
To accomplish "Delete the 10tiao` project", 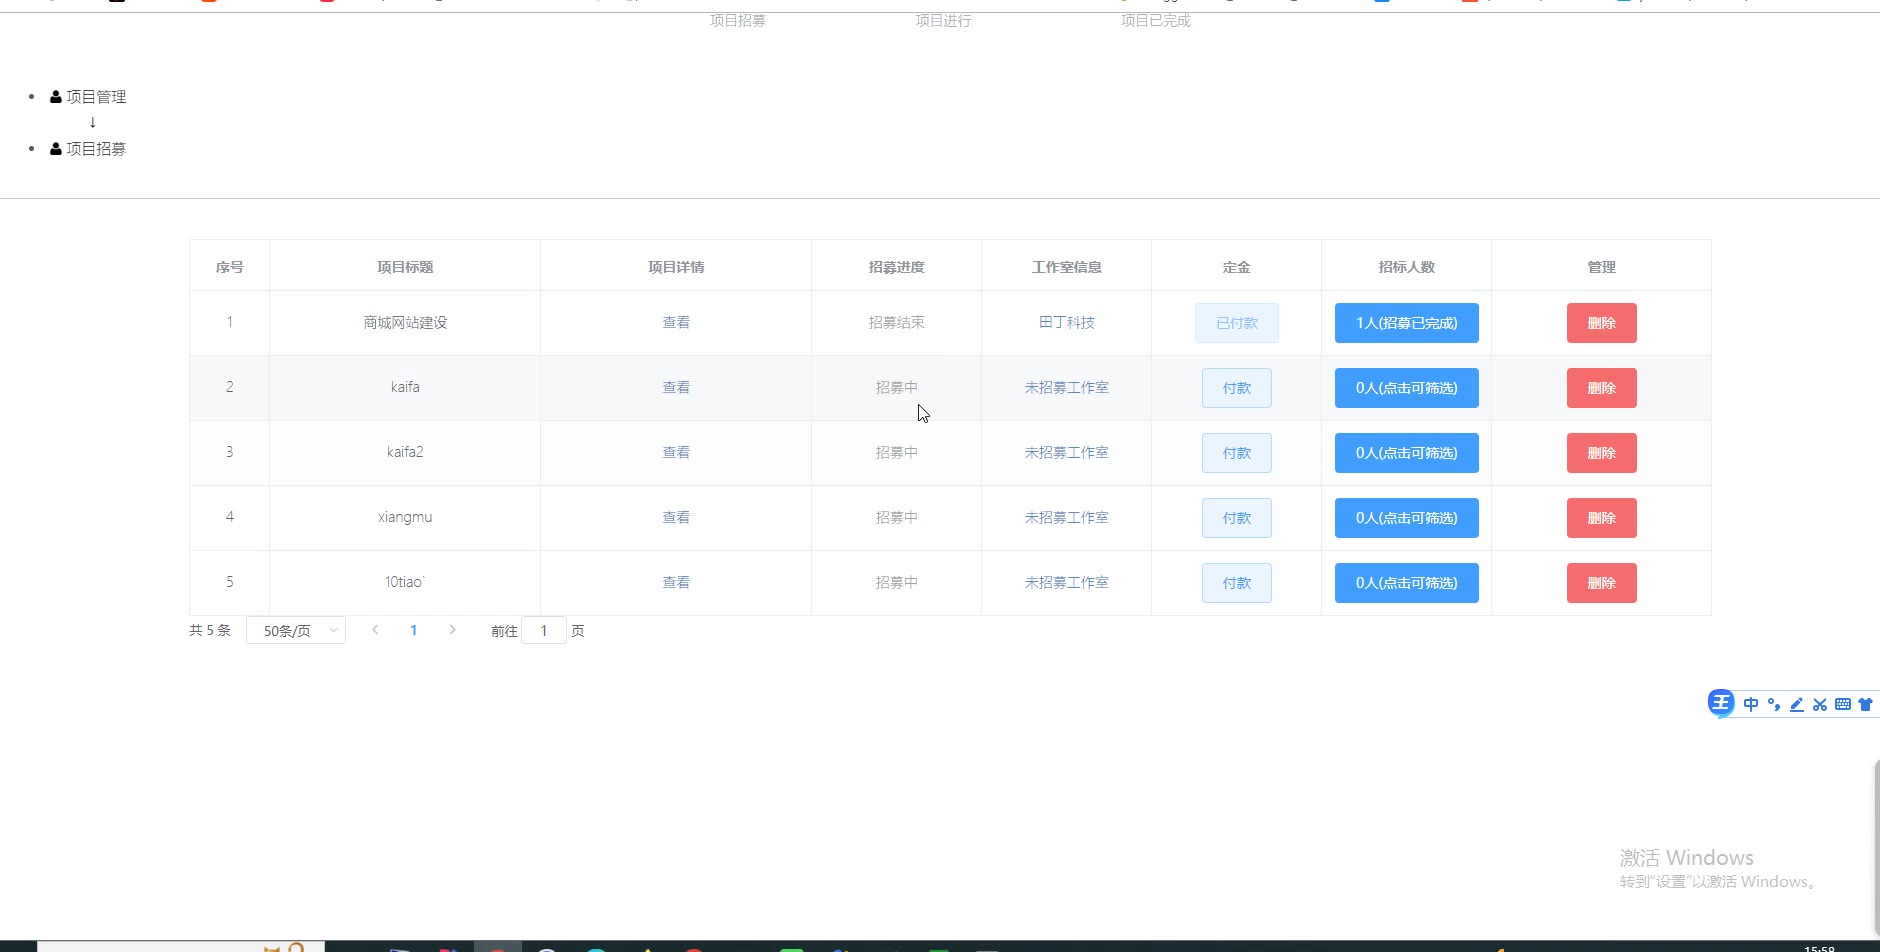I will point(1602,583).
